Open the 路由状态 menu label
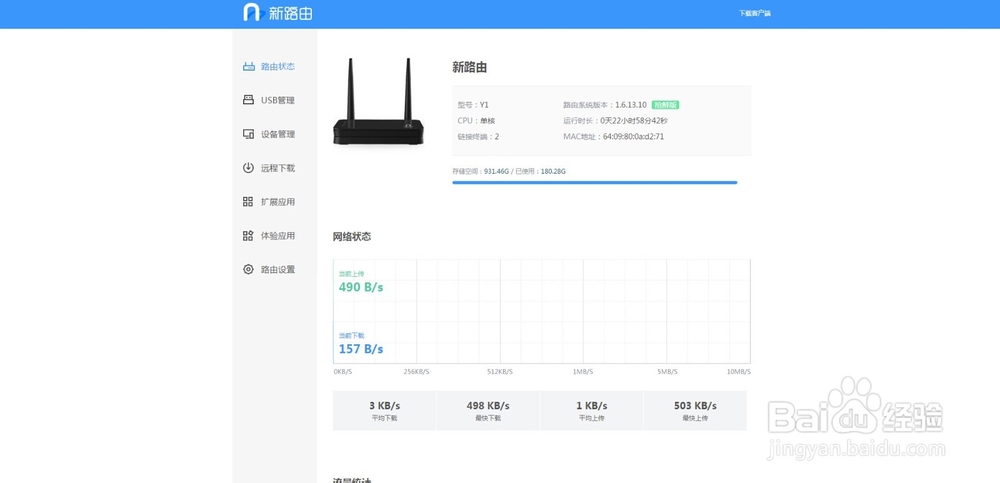The image size is (1000, 483). point(278,67)
